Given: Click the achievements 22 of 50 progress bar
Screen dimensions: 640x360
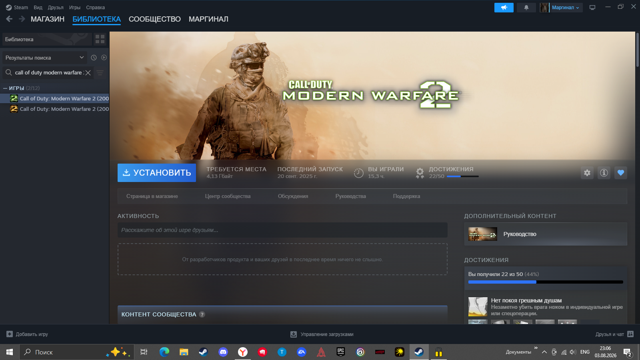Looking at the screenshot, I should click(x=545, y=282).
